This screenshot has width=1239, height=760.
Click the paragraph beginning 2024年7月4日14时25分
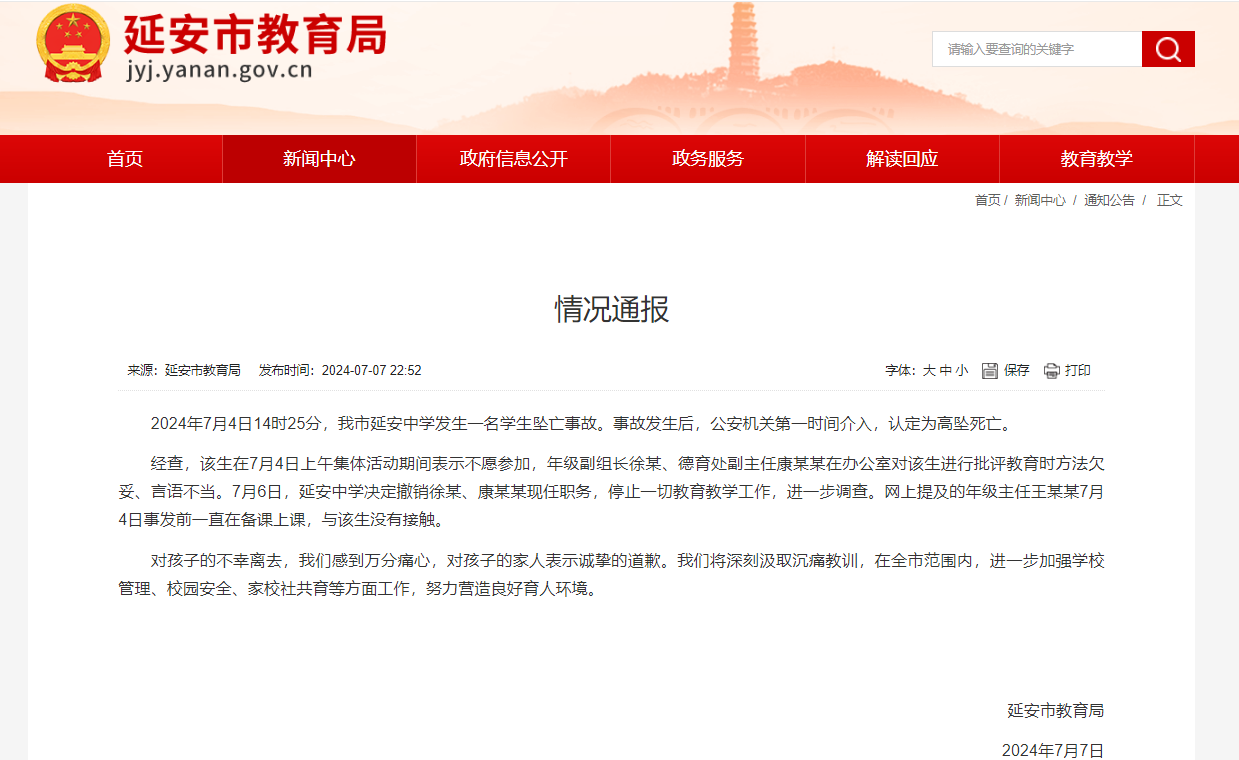(584, 424)
